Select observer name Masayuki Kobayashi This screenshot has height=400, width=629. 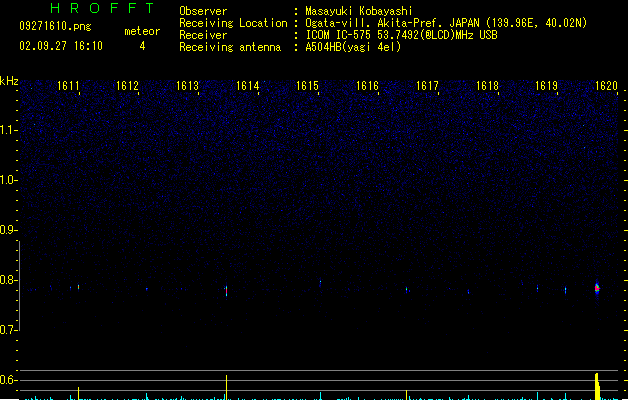pos(359,11)
